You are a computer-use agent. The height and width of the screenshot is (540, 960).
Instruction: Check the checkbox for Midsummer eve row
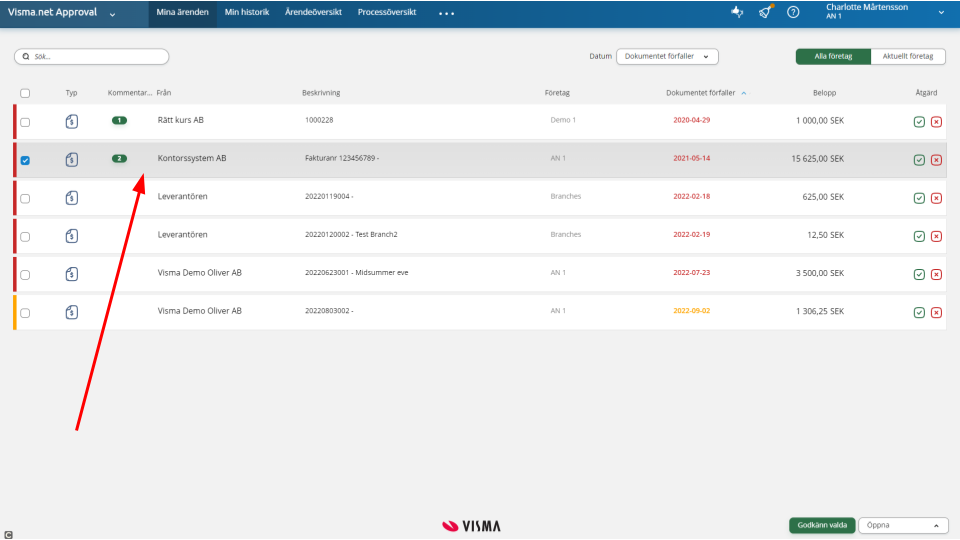pos(25,275)
